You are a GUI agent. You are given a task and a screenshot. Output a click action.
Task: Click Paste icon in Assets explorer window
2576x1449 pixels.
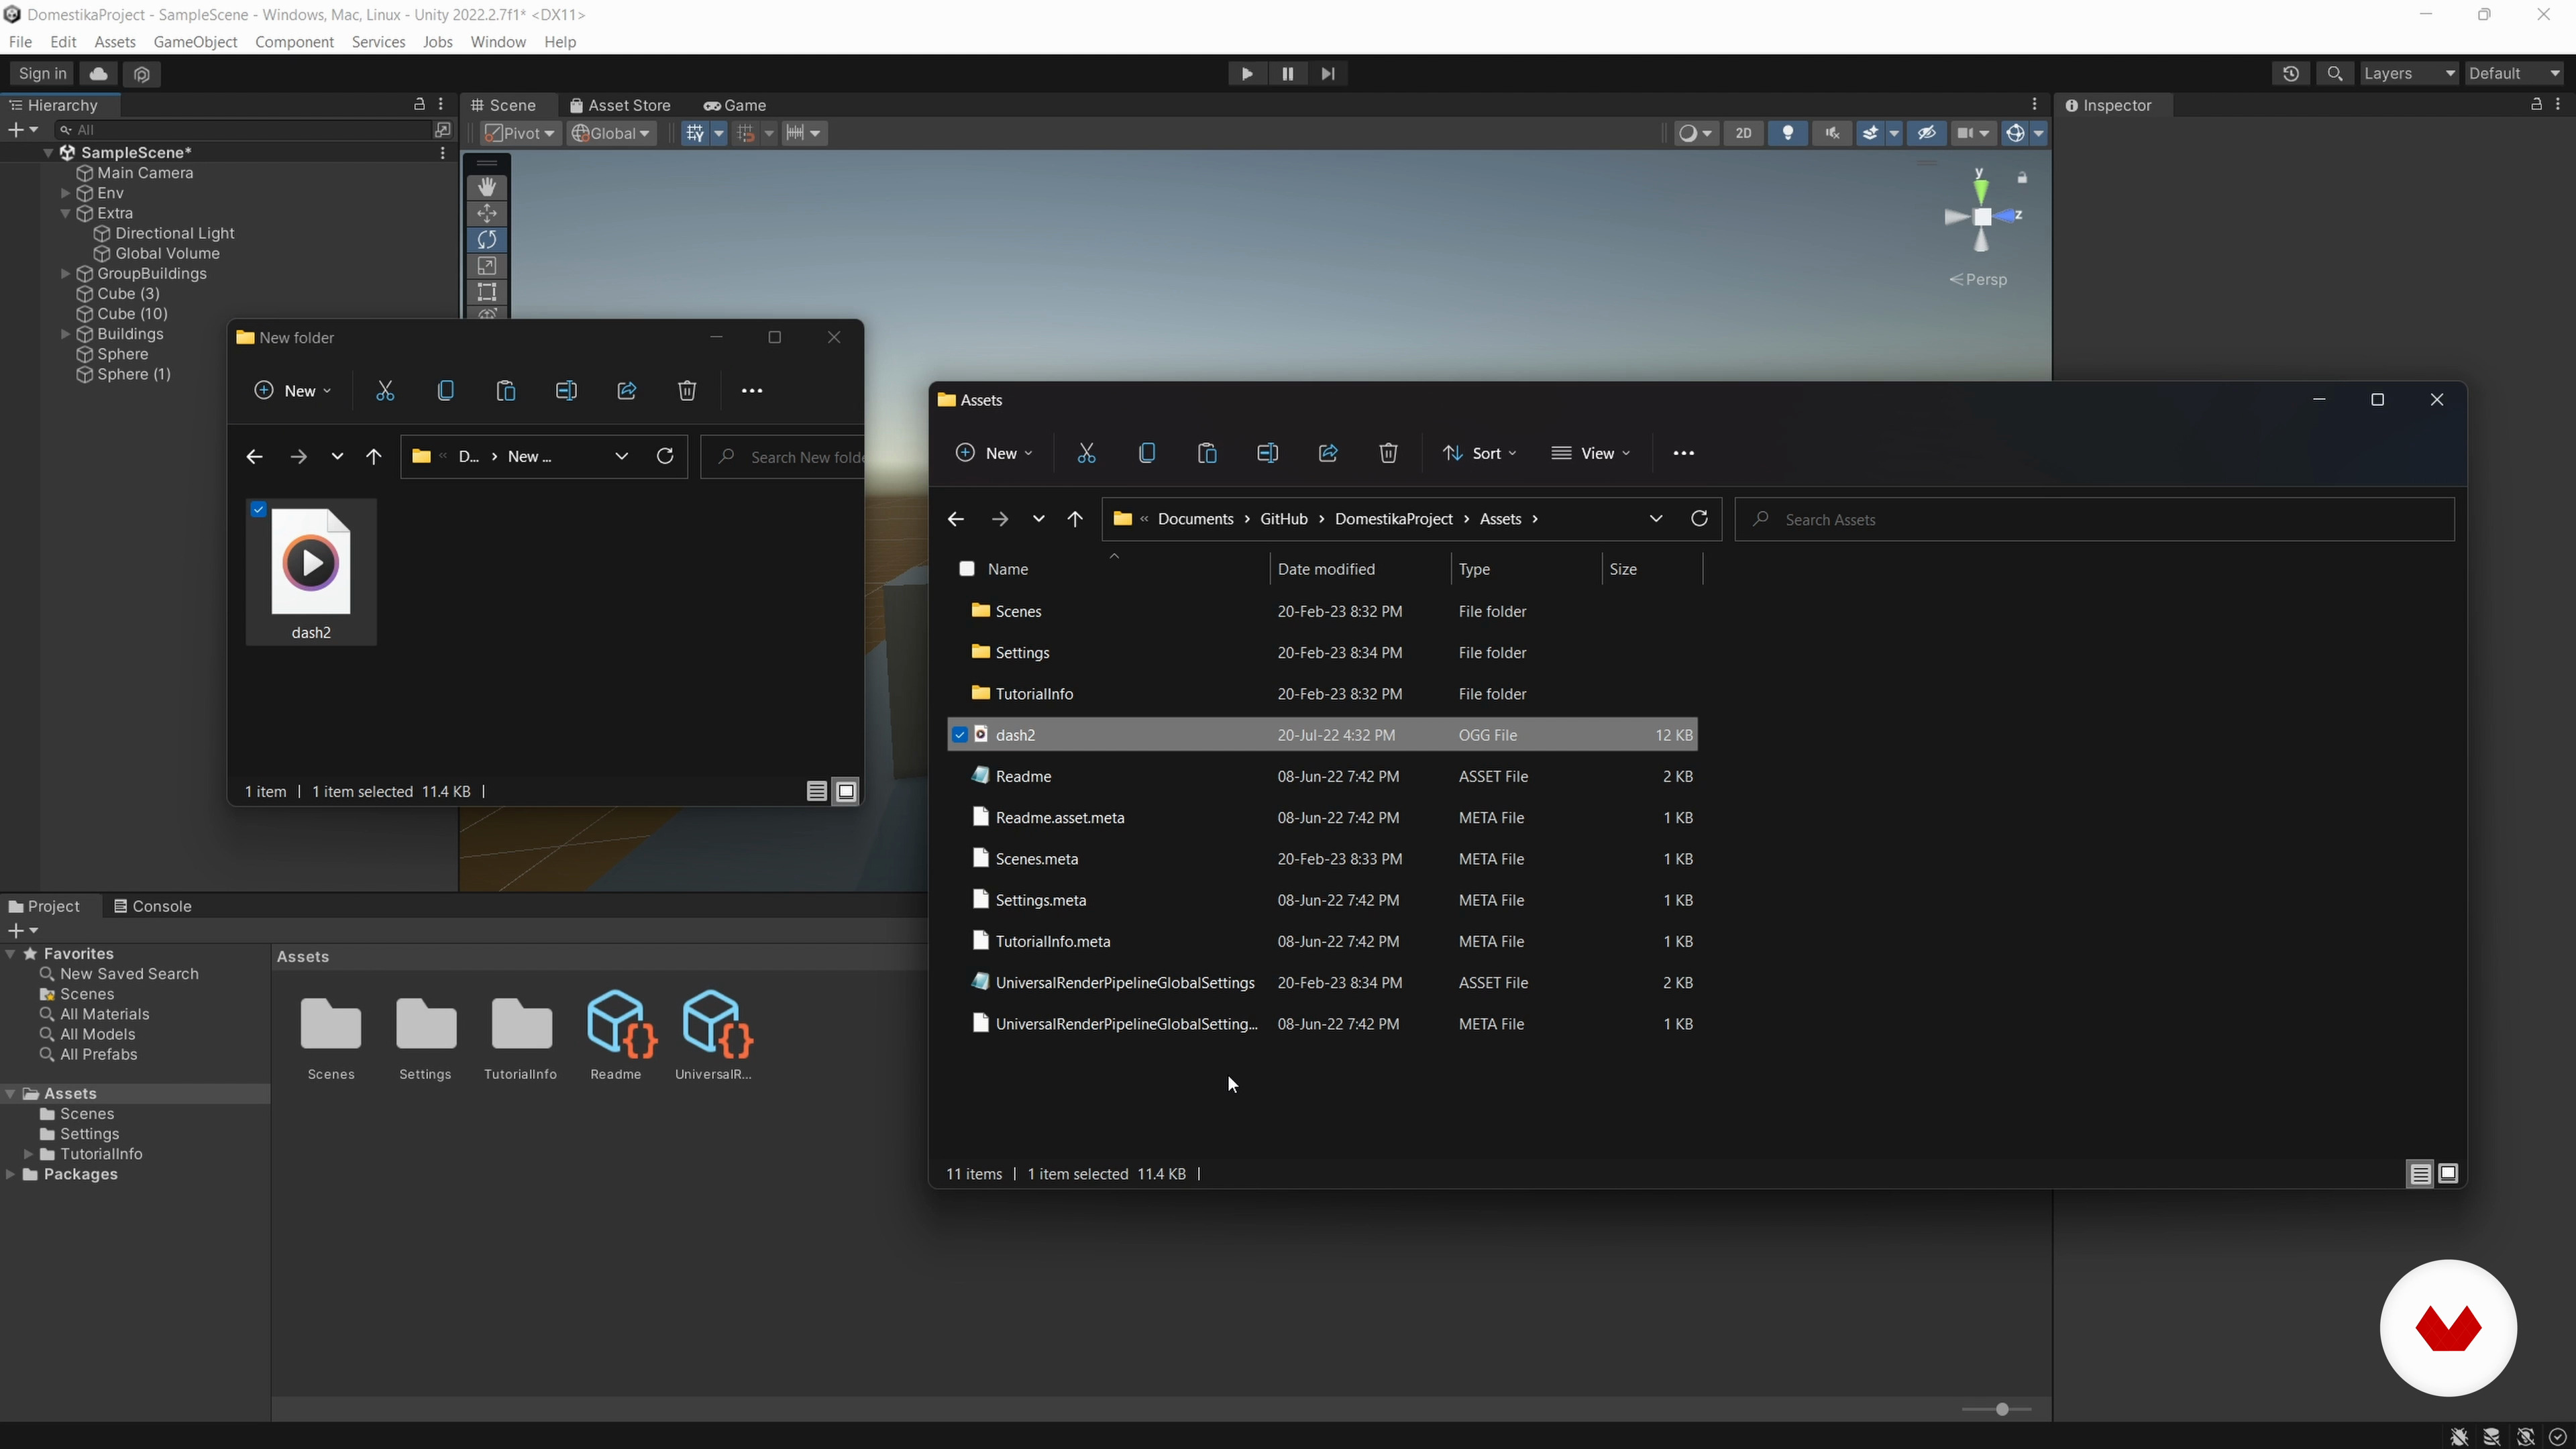[1207, 454]
